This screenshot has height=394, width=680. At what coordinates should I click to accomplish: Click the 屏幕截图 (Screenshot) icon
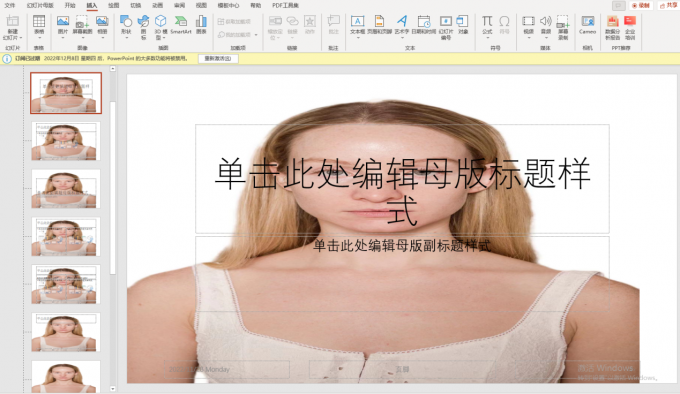coord(82,22)
